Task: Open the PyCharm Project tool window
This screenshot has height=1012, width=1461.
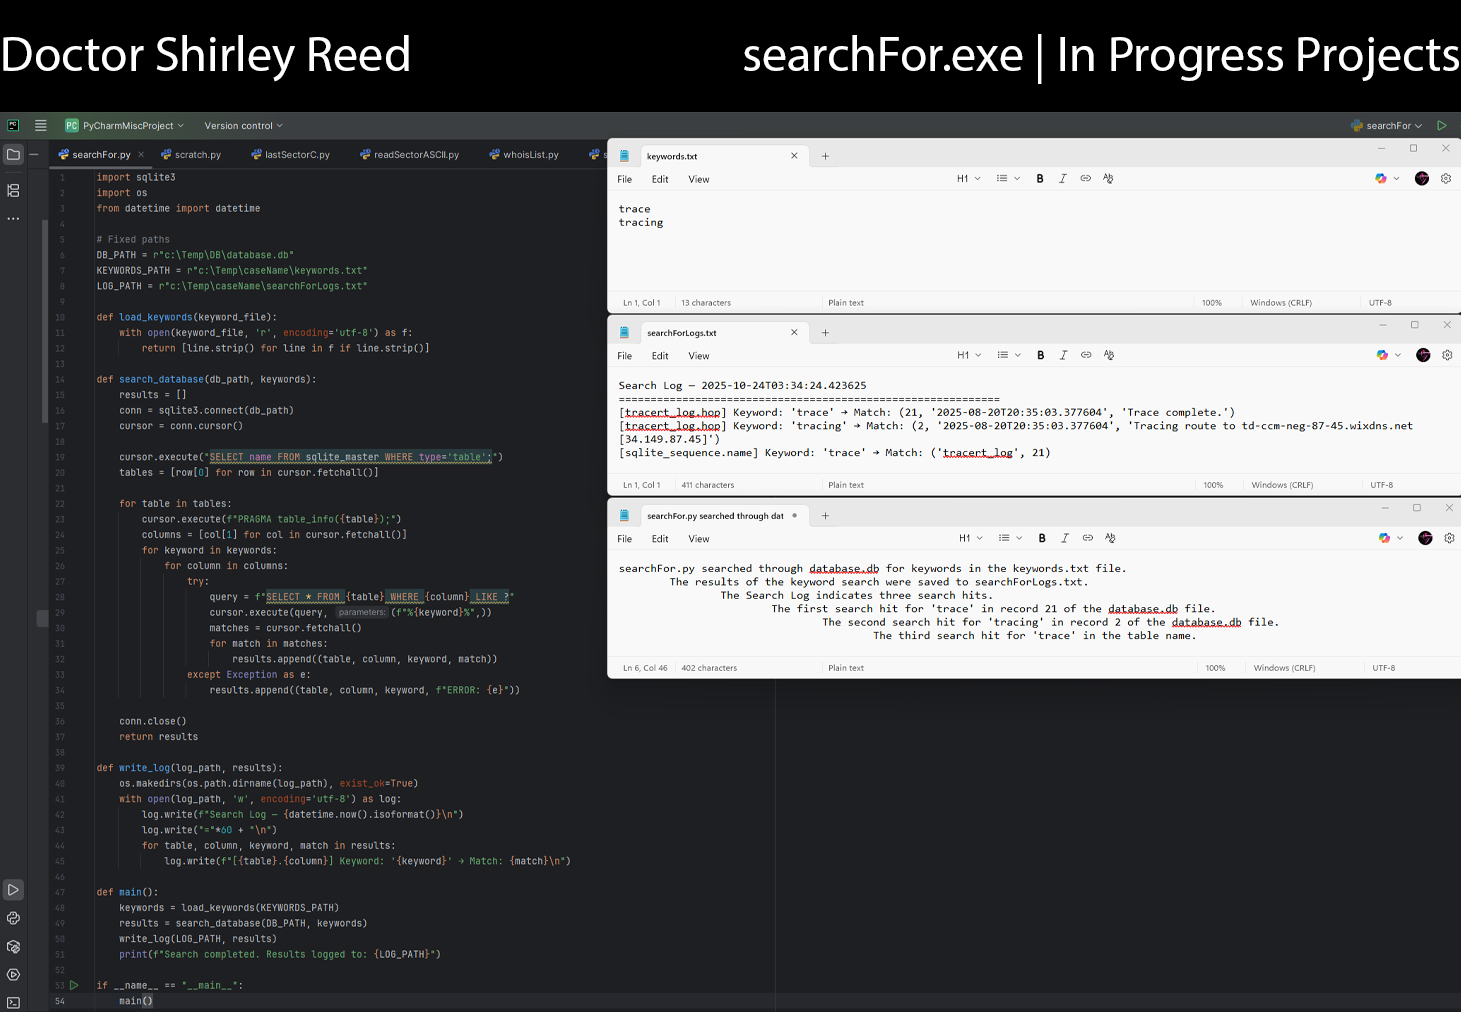Action: (x=13, y=155)
